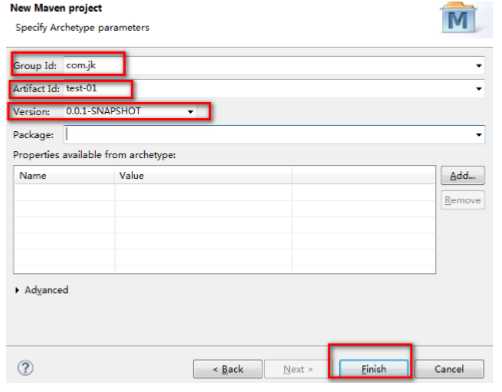
Task: Expand the Advanced section
Action: pos(17,290)
